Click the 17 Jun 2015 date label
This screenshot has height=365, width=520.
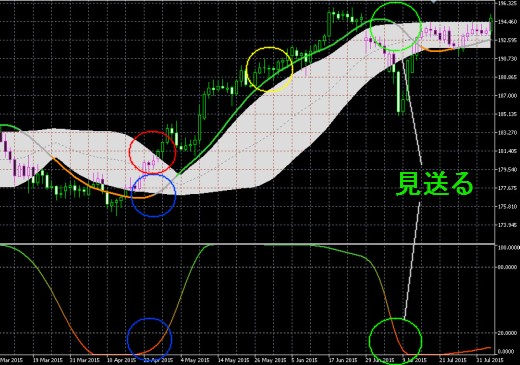point(343,360)
